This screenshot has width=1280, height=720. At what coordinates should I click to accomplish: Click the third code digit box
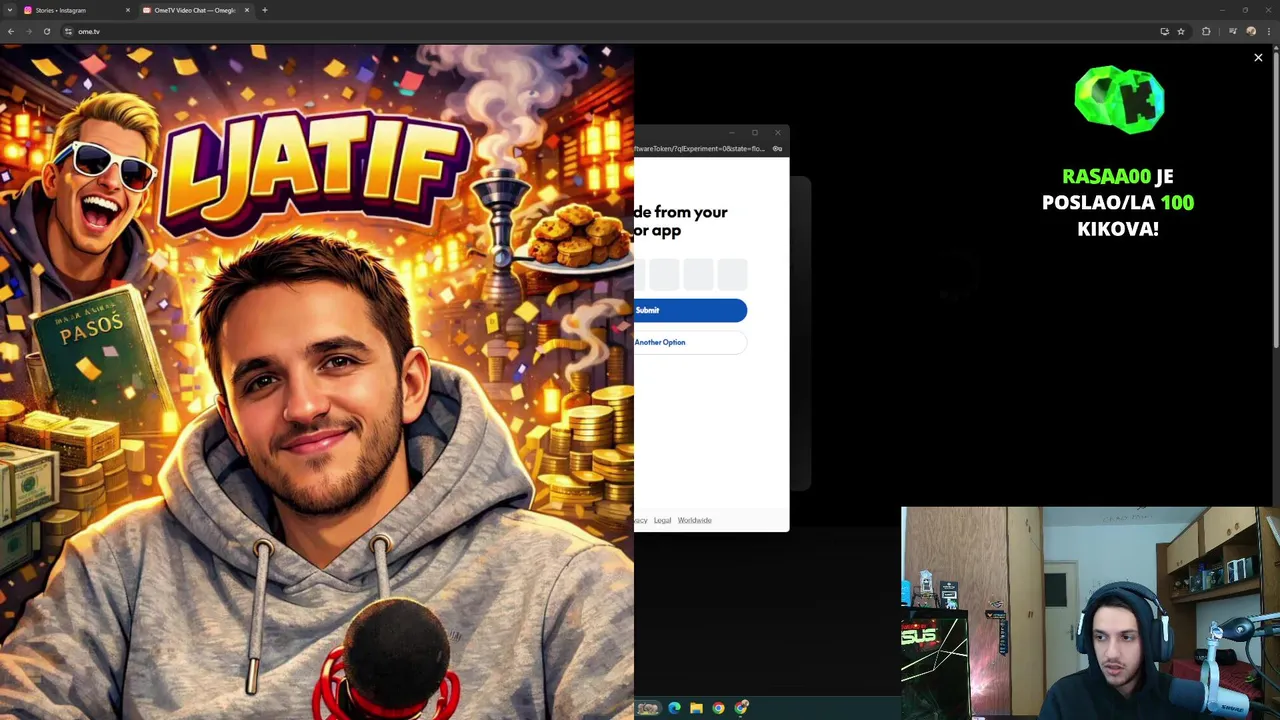click(x=698, y=274)
